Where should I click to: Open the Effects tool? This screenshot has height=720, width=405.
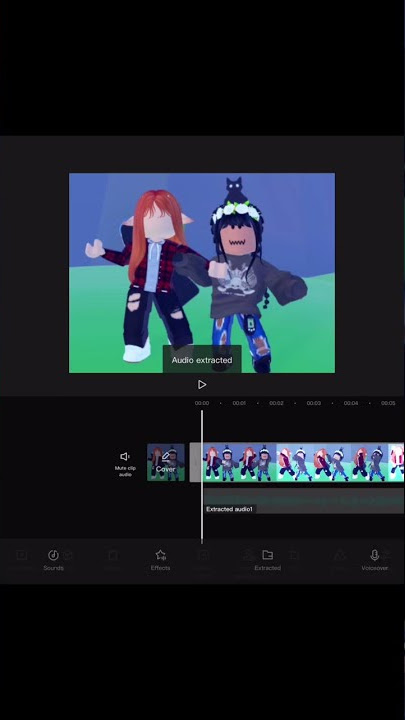point(160,560)
